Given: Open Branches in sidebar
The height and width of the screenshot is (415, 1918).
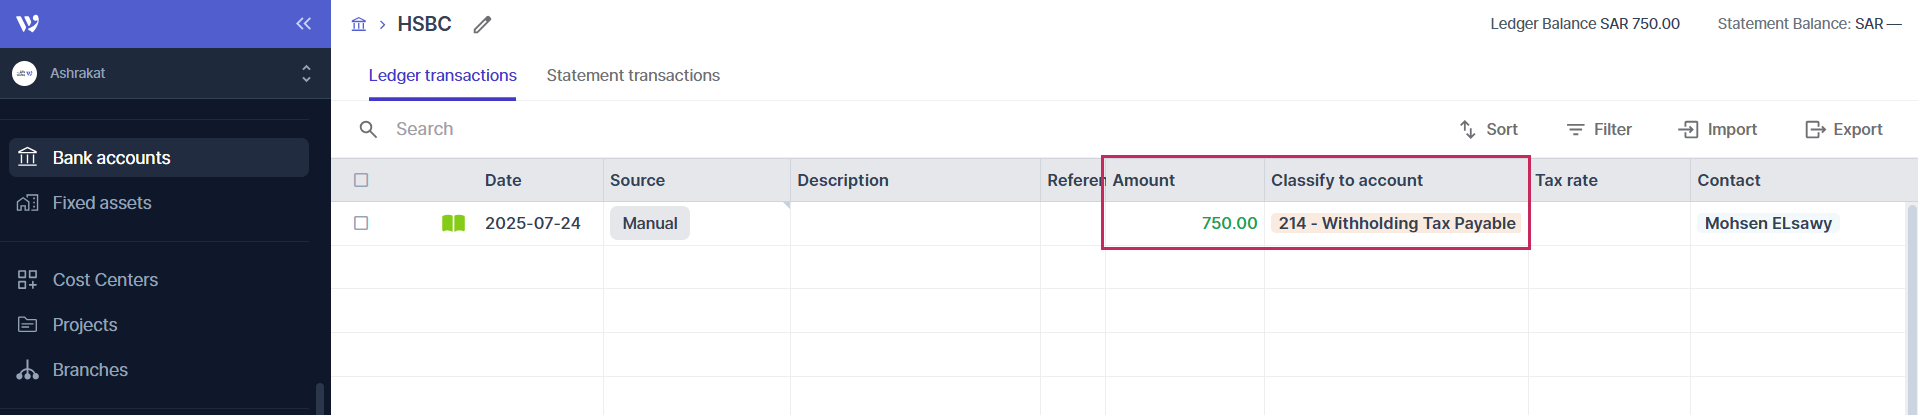Looking at the screenshot, I should (x=90, y=370).
